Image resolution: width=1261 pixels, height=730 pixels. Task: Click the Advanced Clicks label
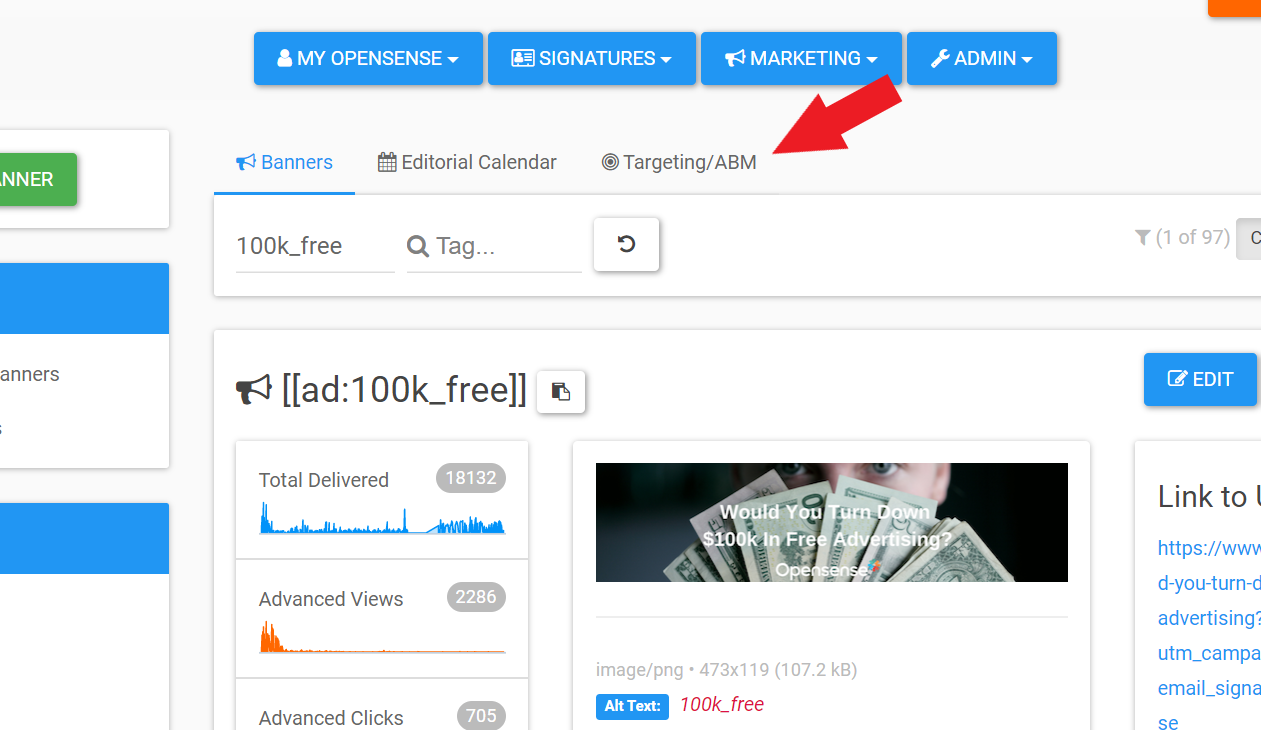331,718
